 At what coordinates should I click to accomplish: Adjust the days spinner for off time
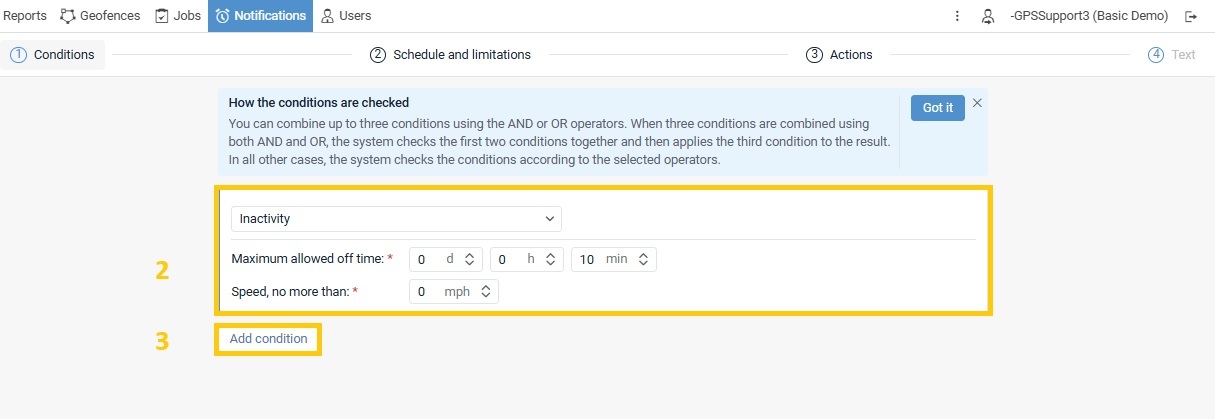tap(468, 260)
